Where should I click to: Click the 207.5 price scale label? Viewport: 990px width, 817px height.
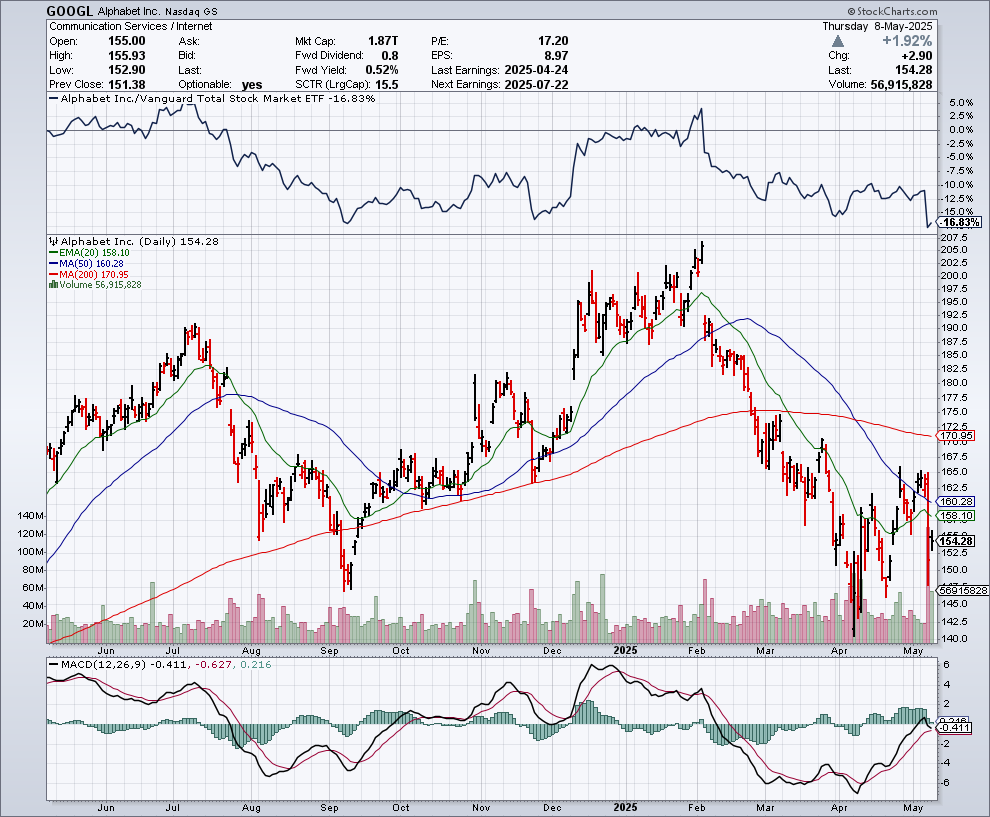[954, 237]
